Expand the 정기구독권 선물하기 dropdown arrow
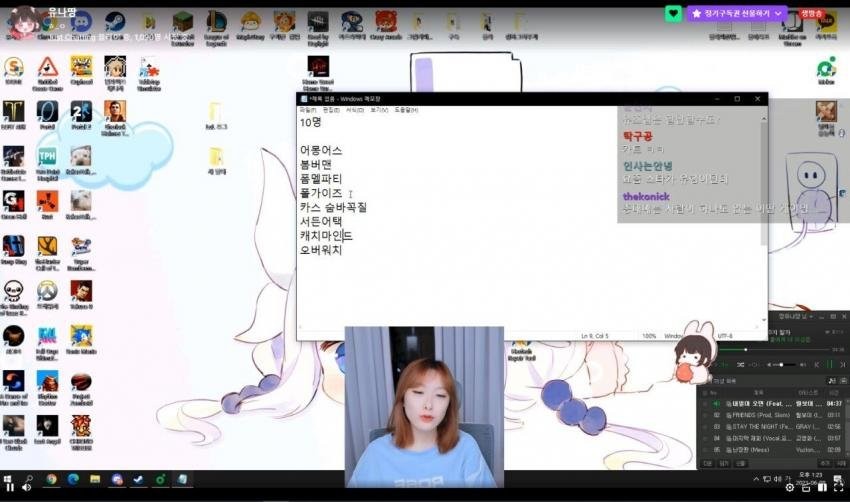This screenshot has height=502, width=850. (778, 13)
